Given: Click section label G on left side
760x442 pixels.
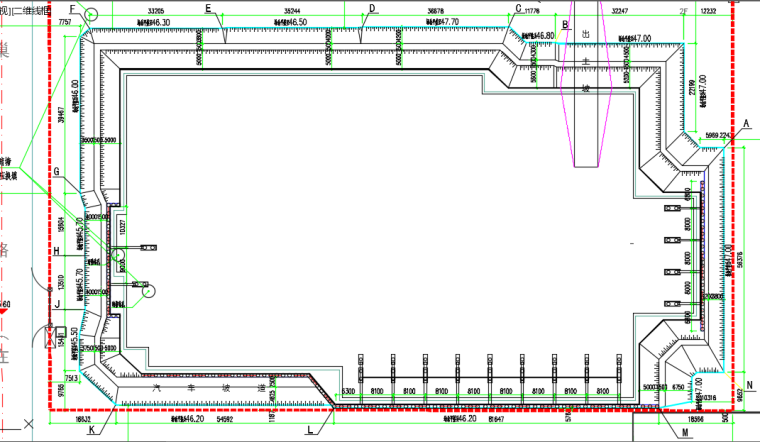Looking at the screenshot, I should (57, 172).
